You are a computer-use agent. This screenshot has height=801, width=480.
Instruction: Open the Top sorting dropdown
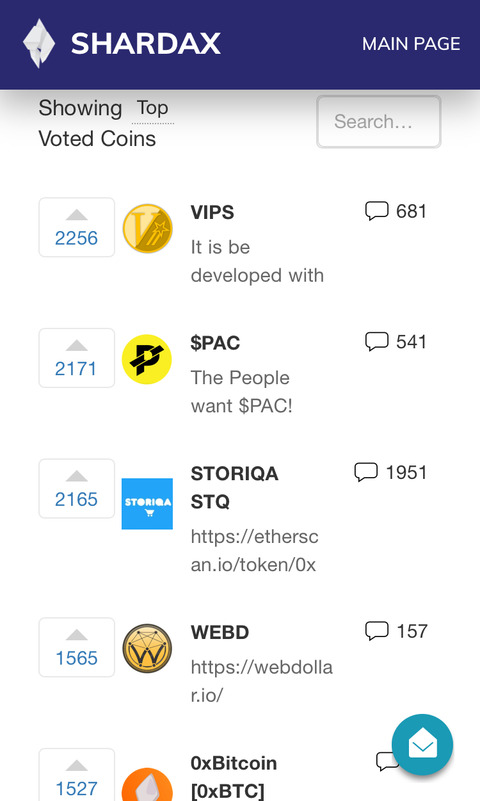pos(153,109)
